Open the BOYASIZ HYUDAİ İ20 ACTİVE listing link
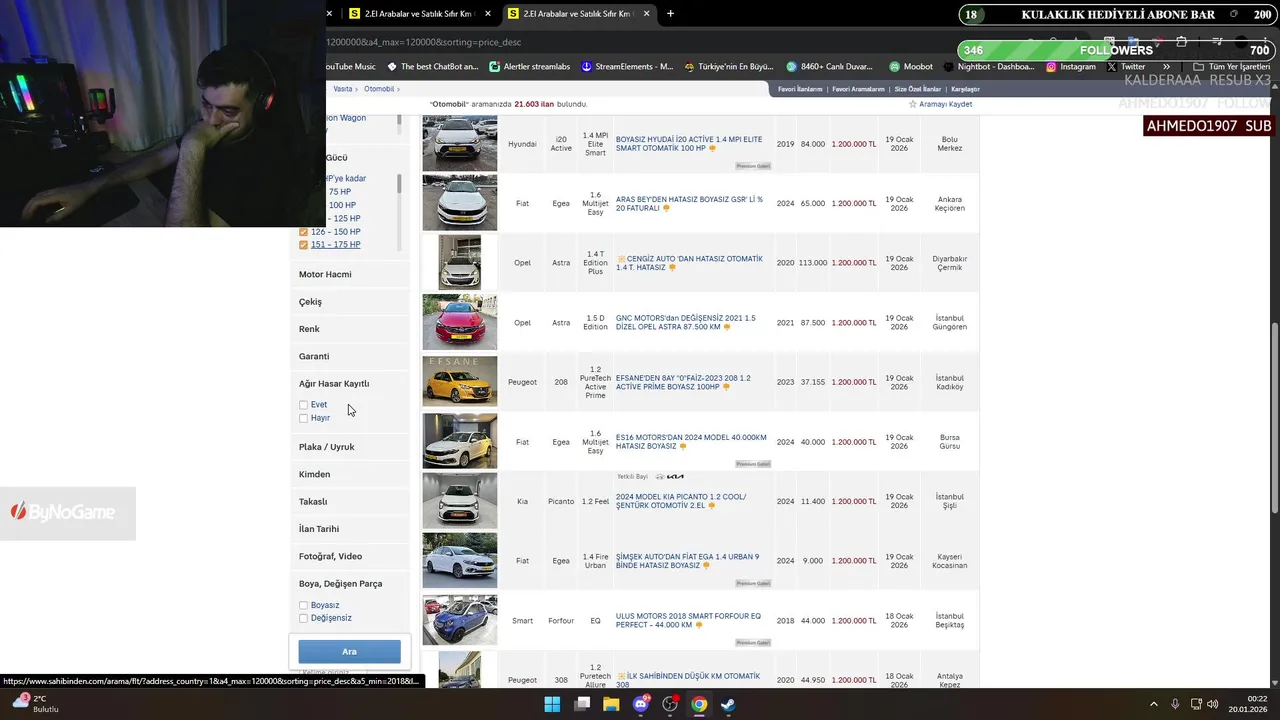1280x720 pixels. [689, 143]
